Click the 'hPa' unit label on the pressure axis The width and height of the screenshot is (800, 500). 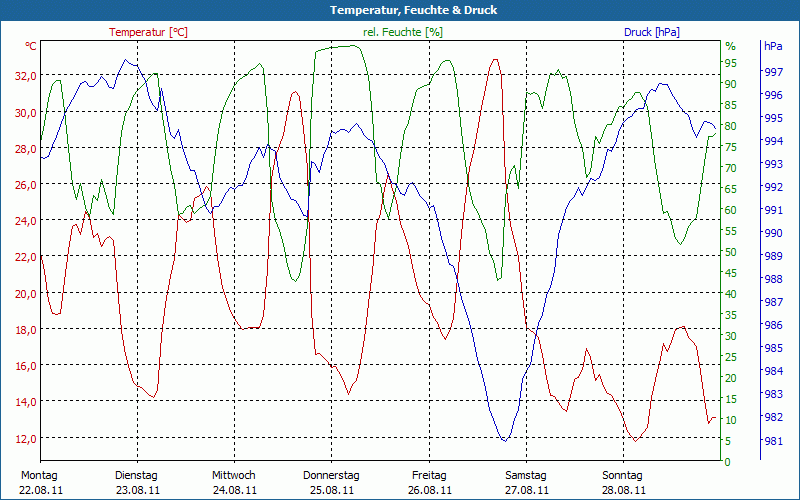773,46
